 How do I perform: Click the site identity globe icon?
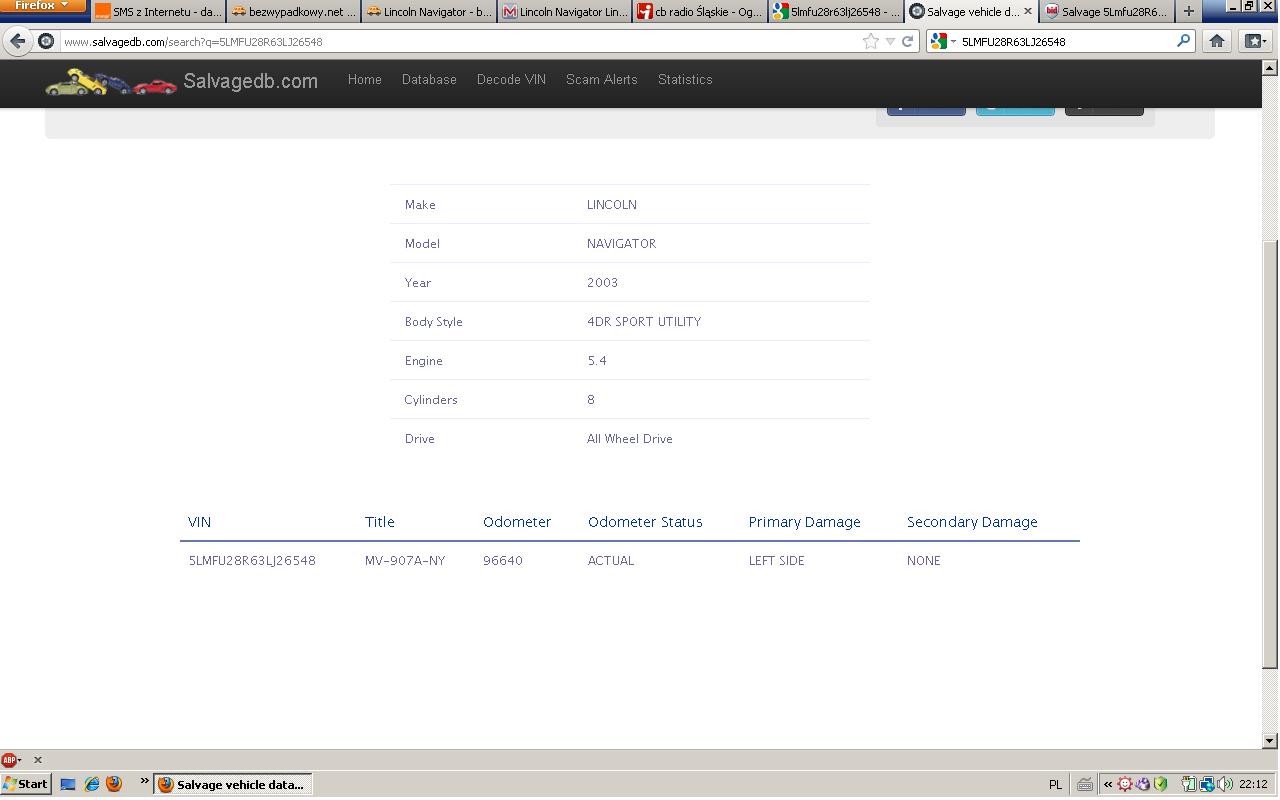[x=46, y=41]
